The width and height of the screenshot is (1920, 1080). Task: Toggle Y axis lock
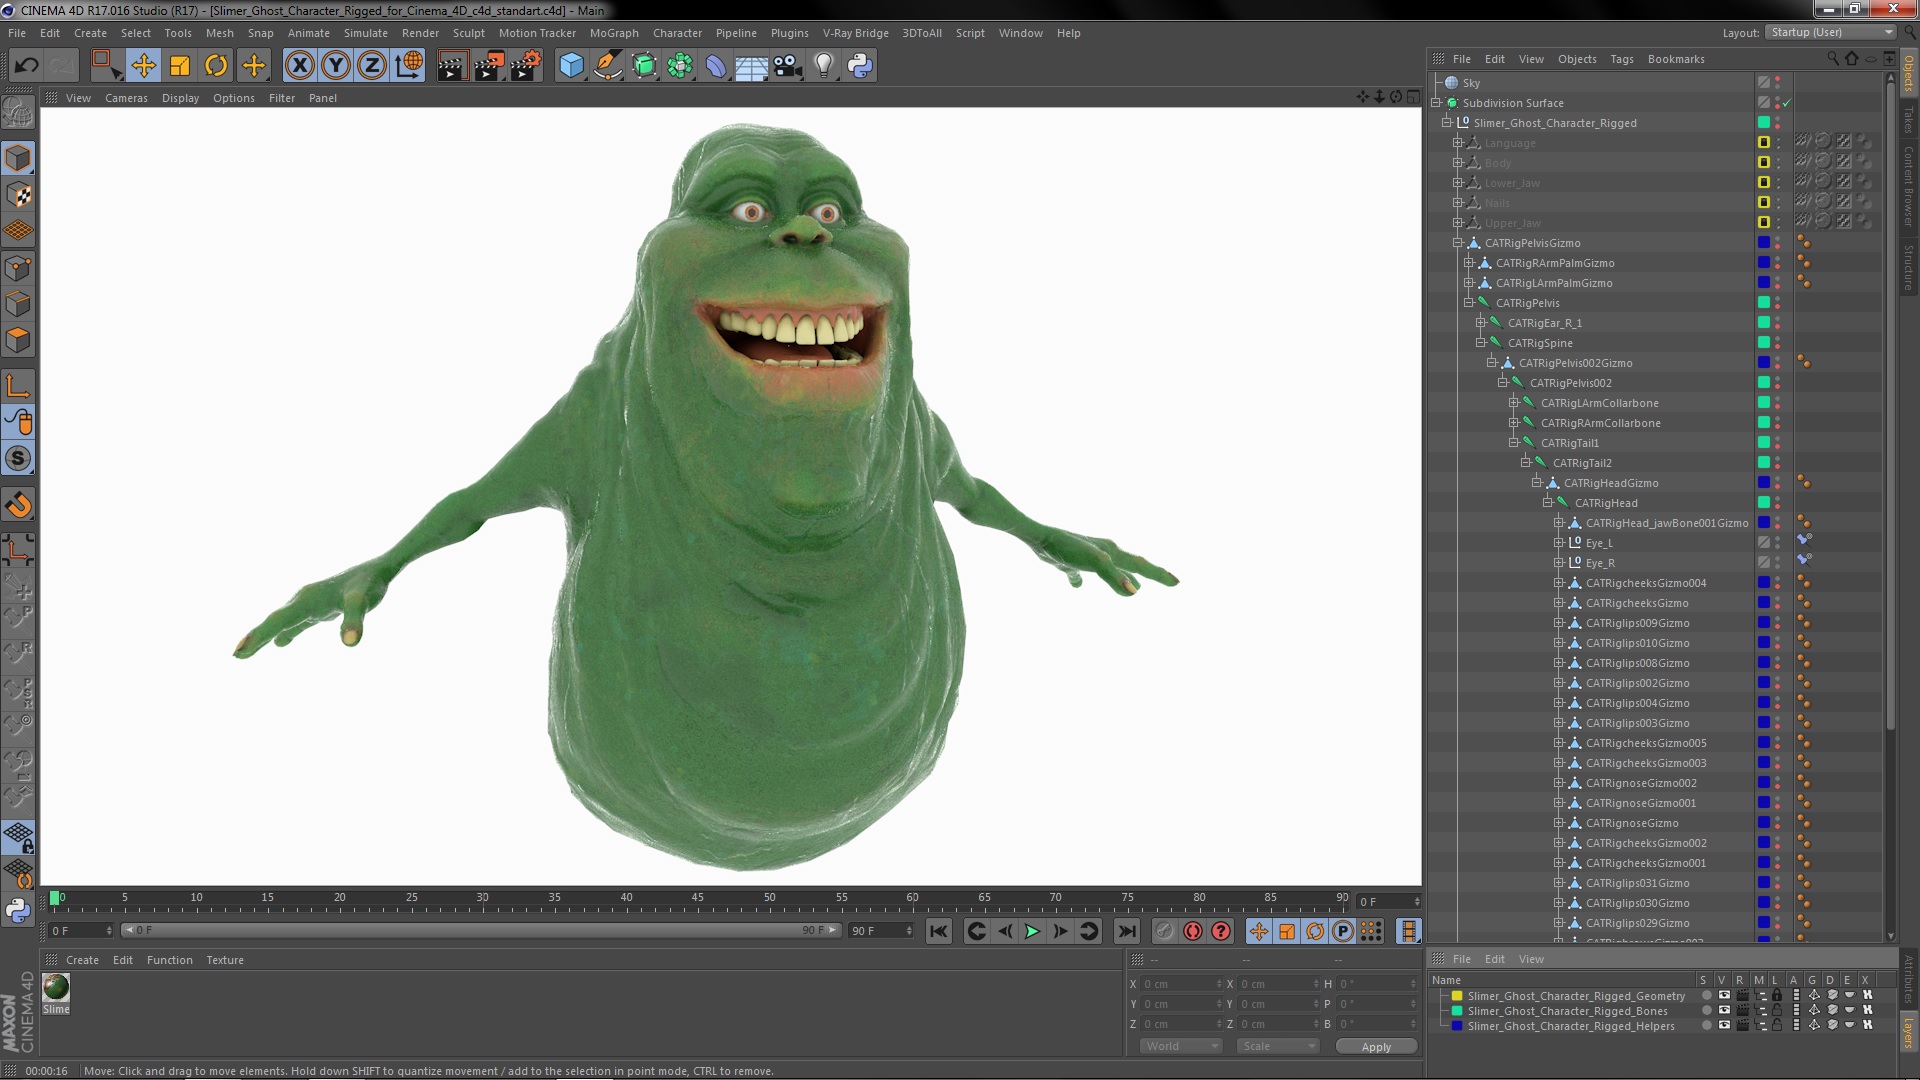click(x=336, y=66)
